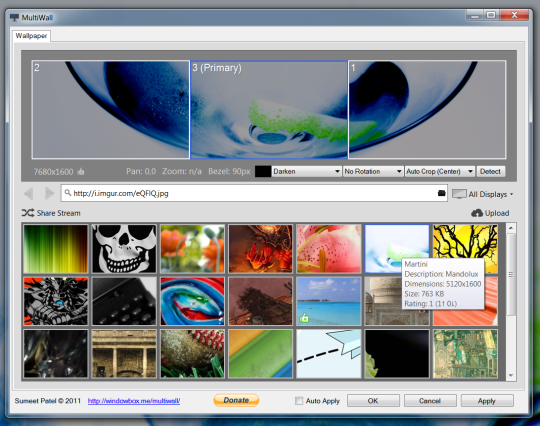Select the skull thumbnail

(124, 249)
